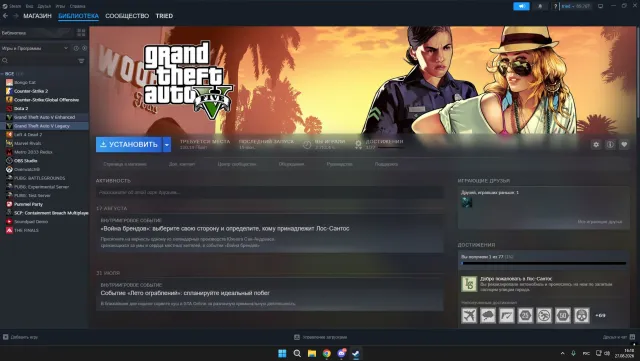The width and height of the screenshot is (640, 361).
Task: Click the library grid view icon
Action: pyautogui.click(x=81, y=33)
